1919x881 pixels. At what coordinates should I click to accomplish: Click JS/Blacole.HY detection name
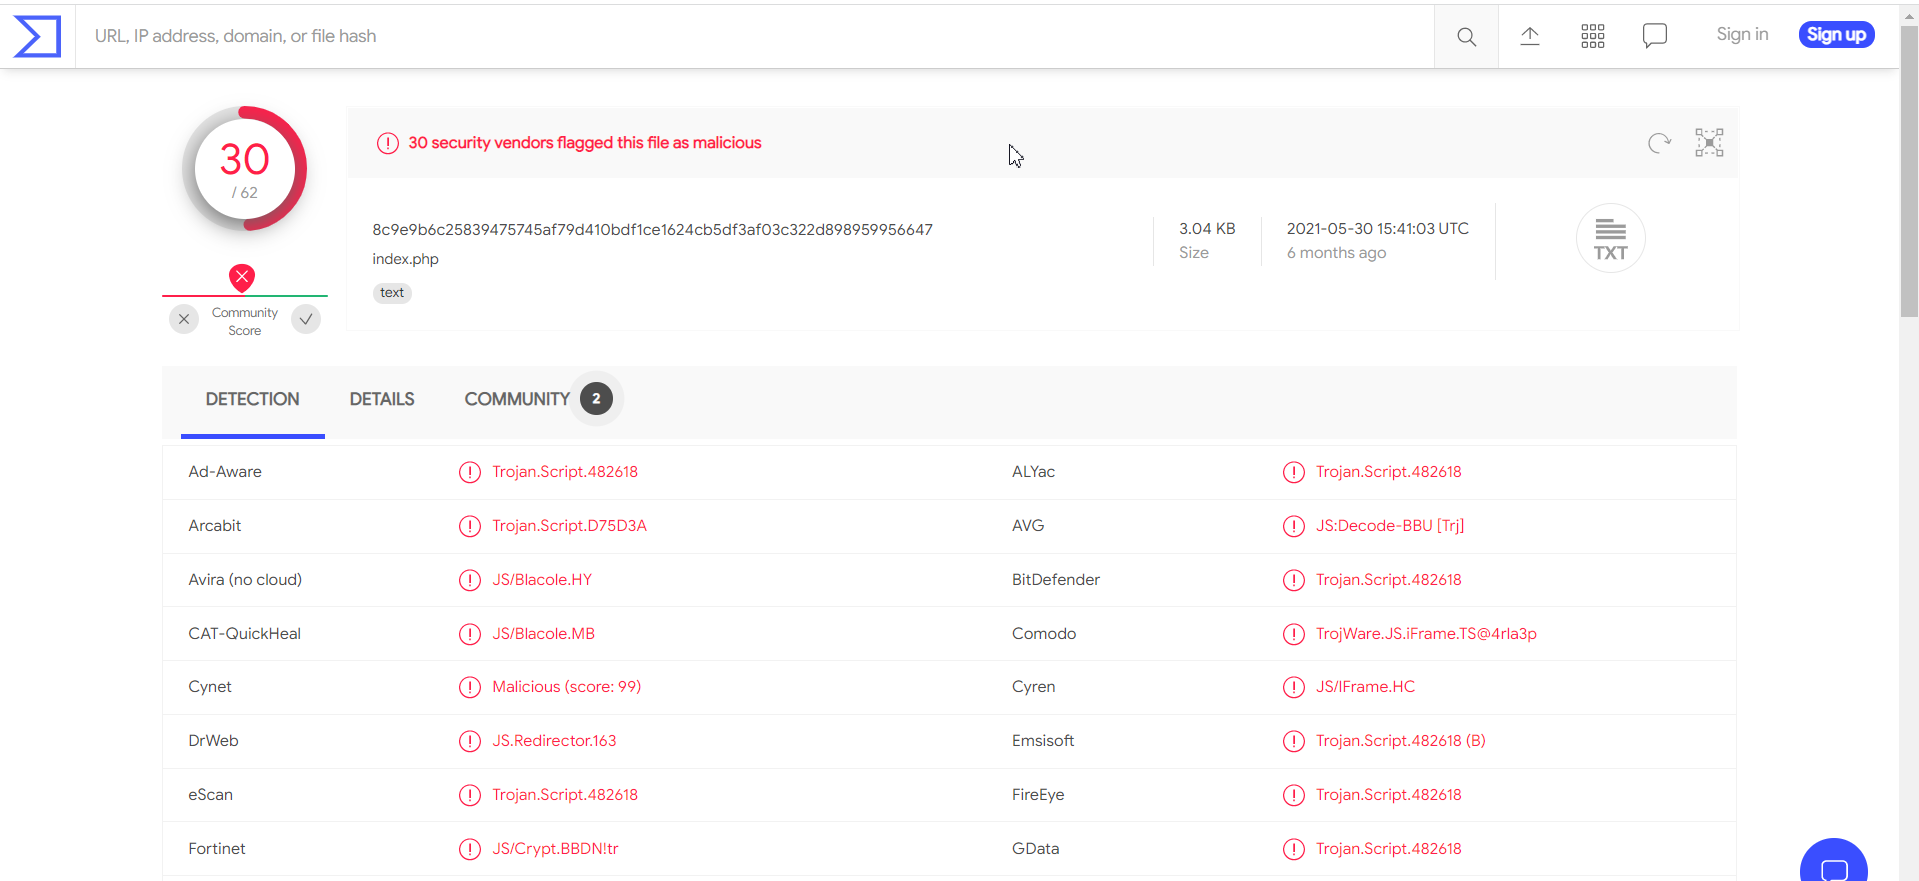point(542,580)
